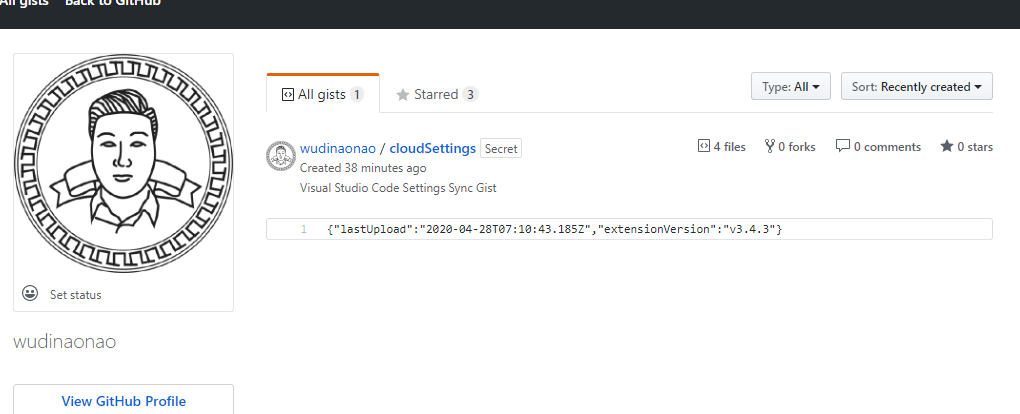Switch to the Starred tab label

point(436,95)
